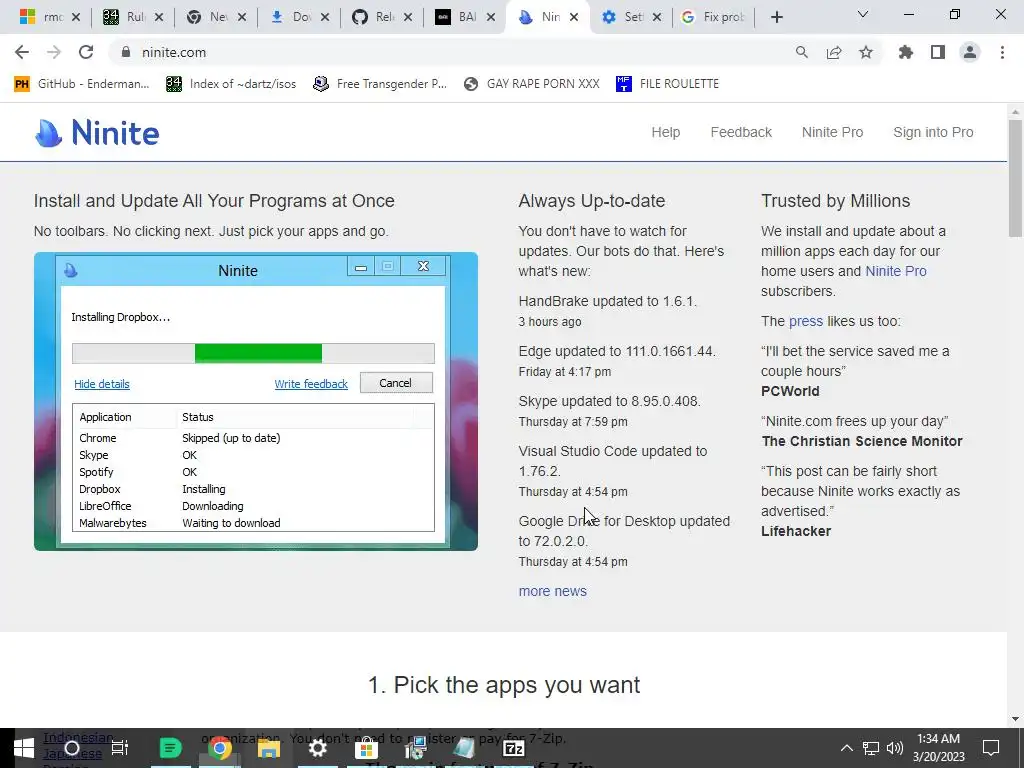Open the Windows Start menu
Screen dimensions: 1024x768
(x=24, y=748)
